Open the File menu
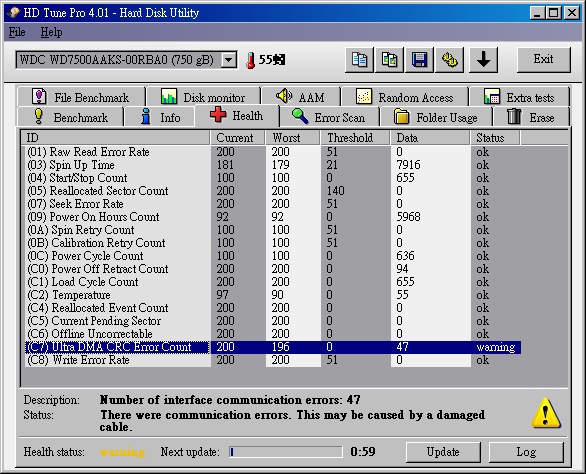 [17, 32]
